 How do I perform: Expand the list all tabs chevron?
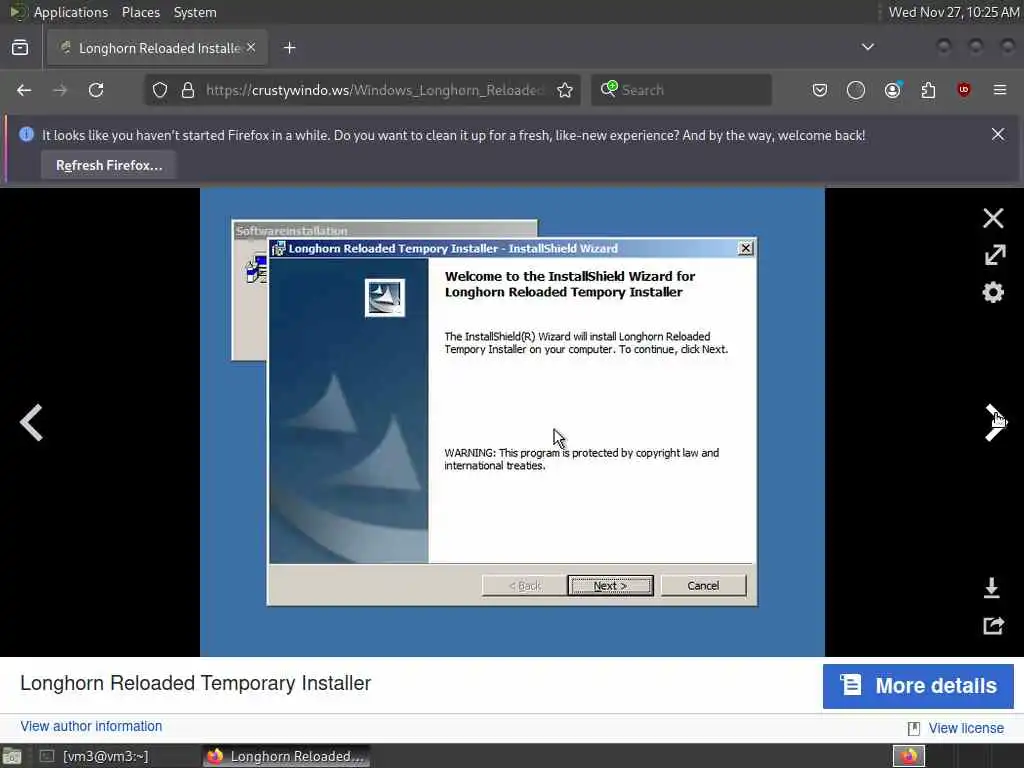tap(868, 47)
